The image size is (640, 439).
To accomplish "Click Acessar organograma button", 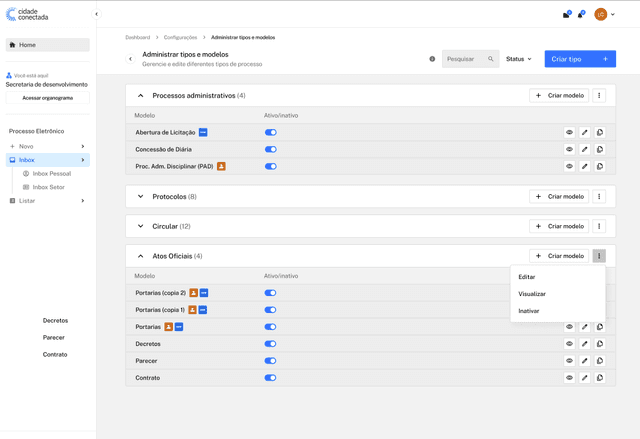I will coord(48,98).
